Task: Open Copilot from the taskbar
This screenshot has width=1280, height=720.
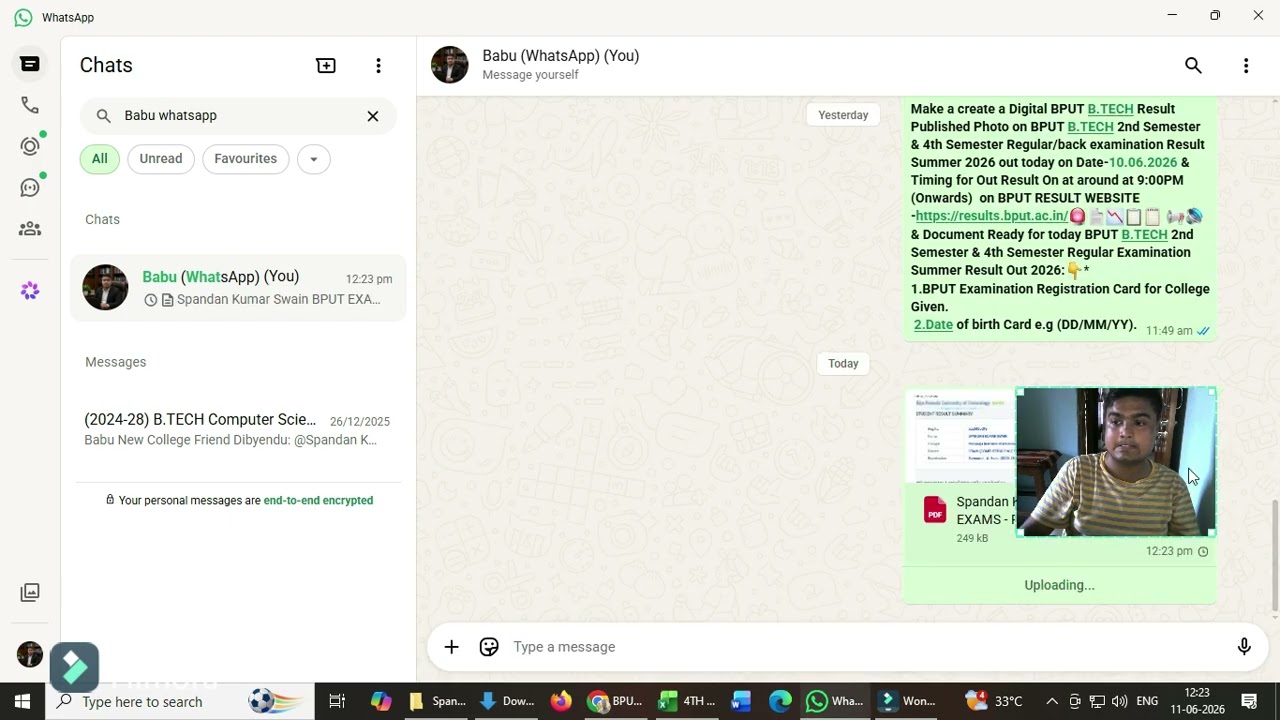Action: (x=381, y=702)
